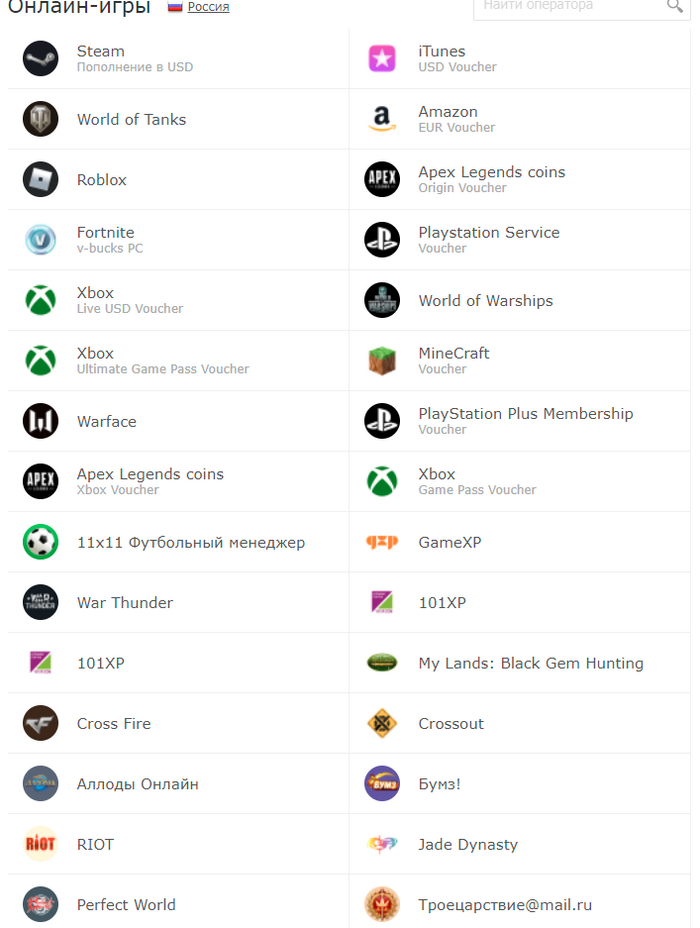Click the Warface logo icon
Viewport: 700px width, 928px height.
41,421
